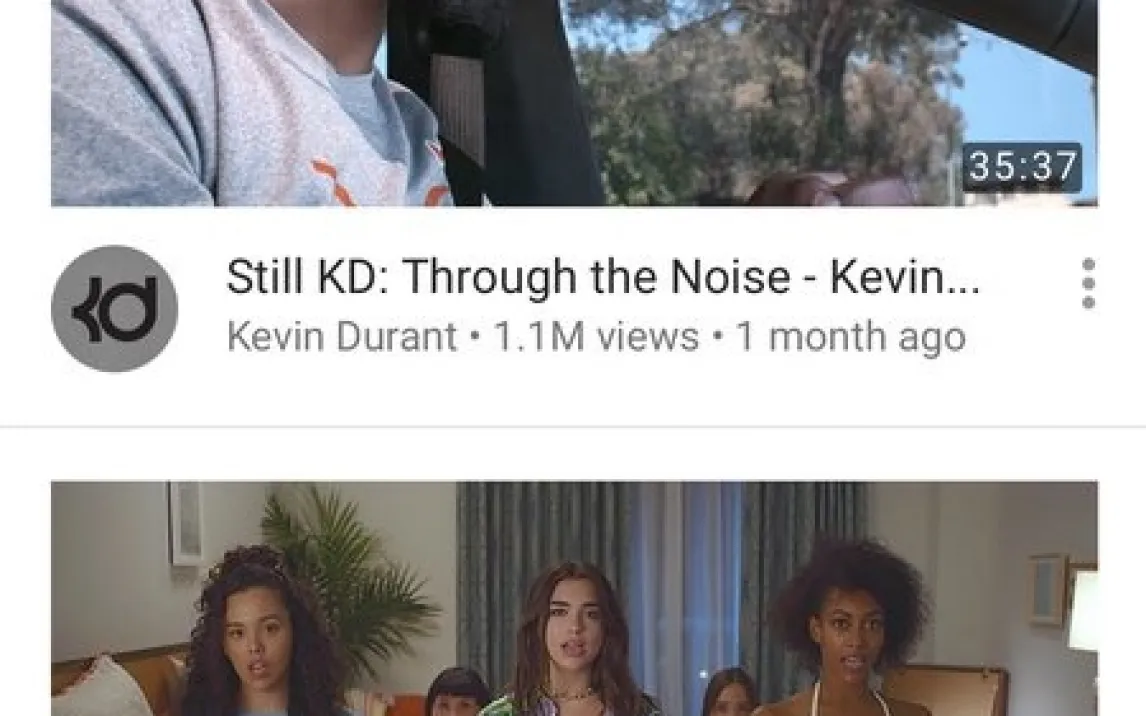Click the Kevin Durant channel name text

[x=342, y=337]
